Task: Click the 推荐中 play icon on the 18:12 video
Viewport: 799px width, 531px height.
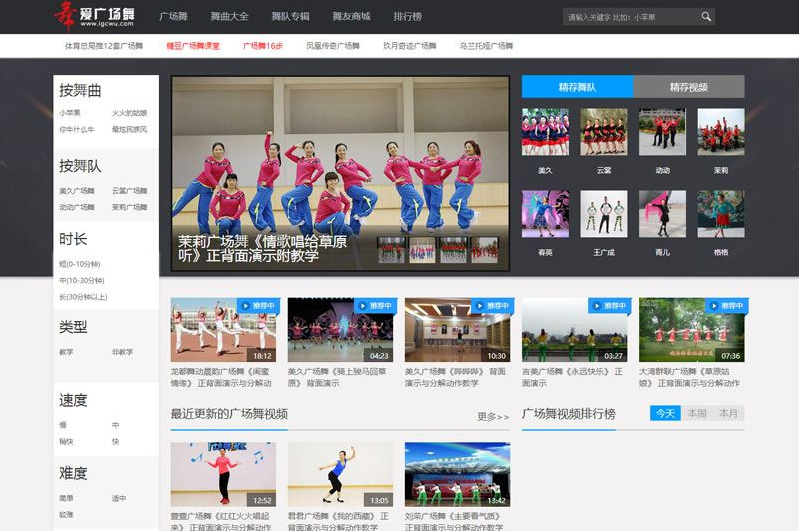Action: click(246, 306)
